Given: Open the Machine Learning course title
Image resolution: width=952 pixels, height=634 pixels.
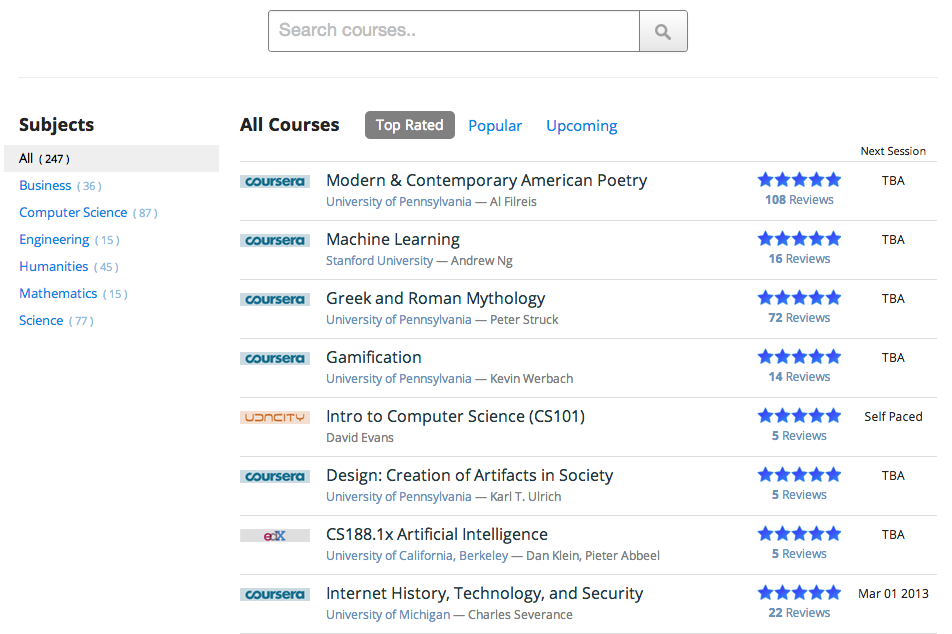Looking at the screenshot, I should (393, 240).
